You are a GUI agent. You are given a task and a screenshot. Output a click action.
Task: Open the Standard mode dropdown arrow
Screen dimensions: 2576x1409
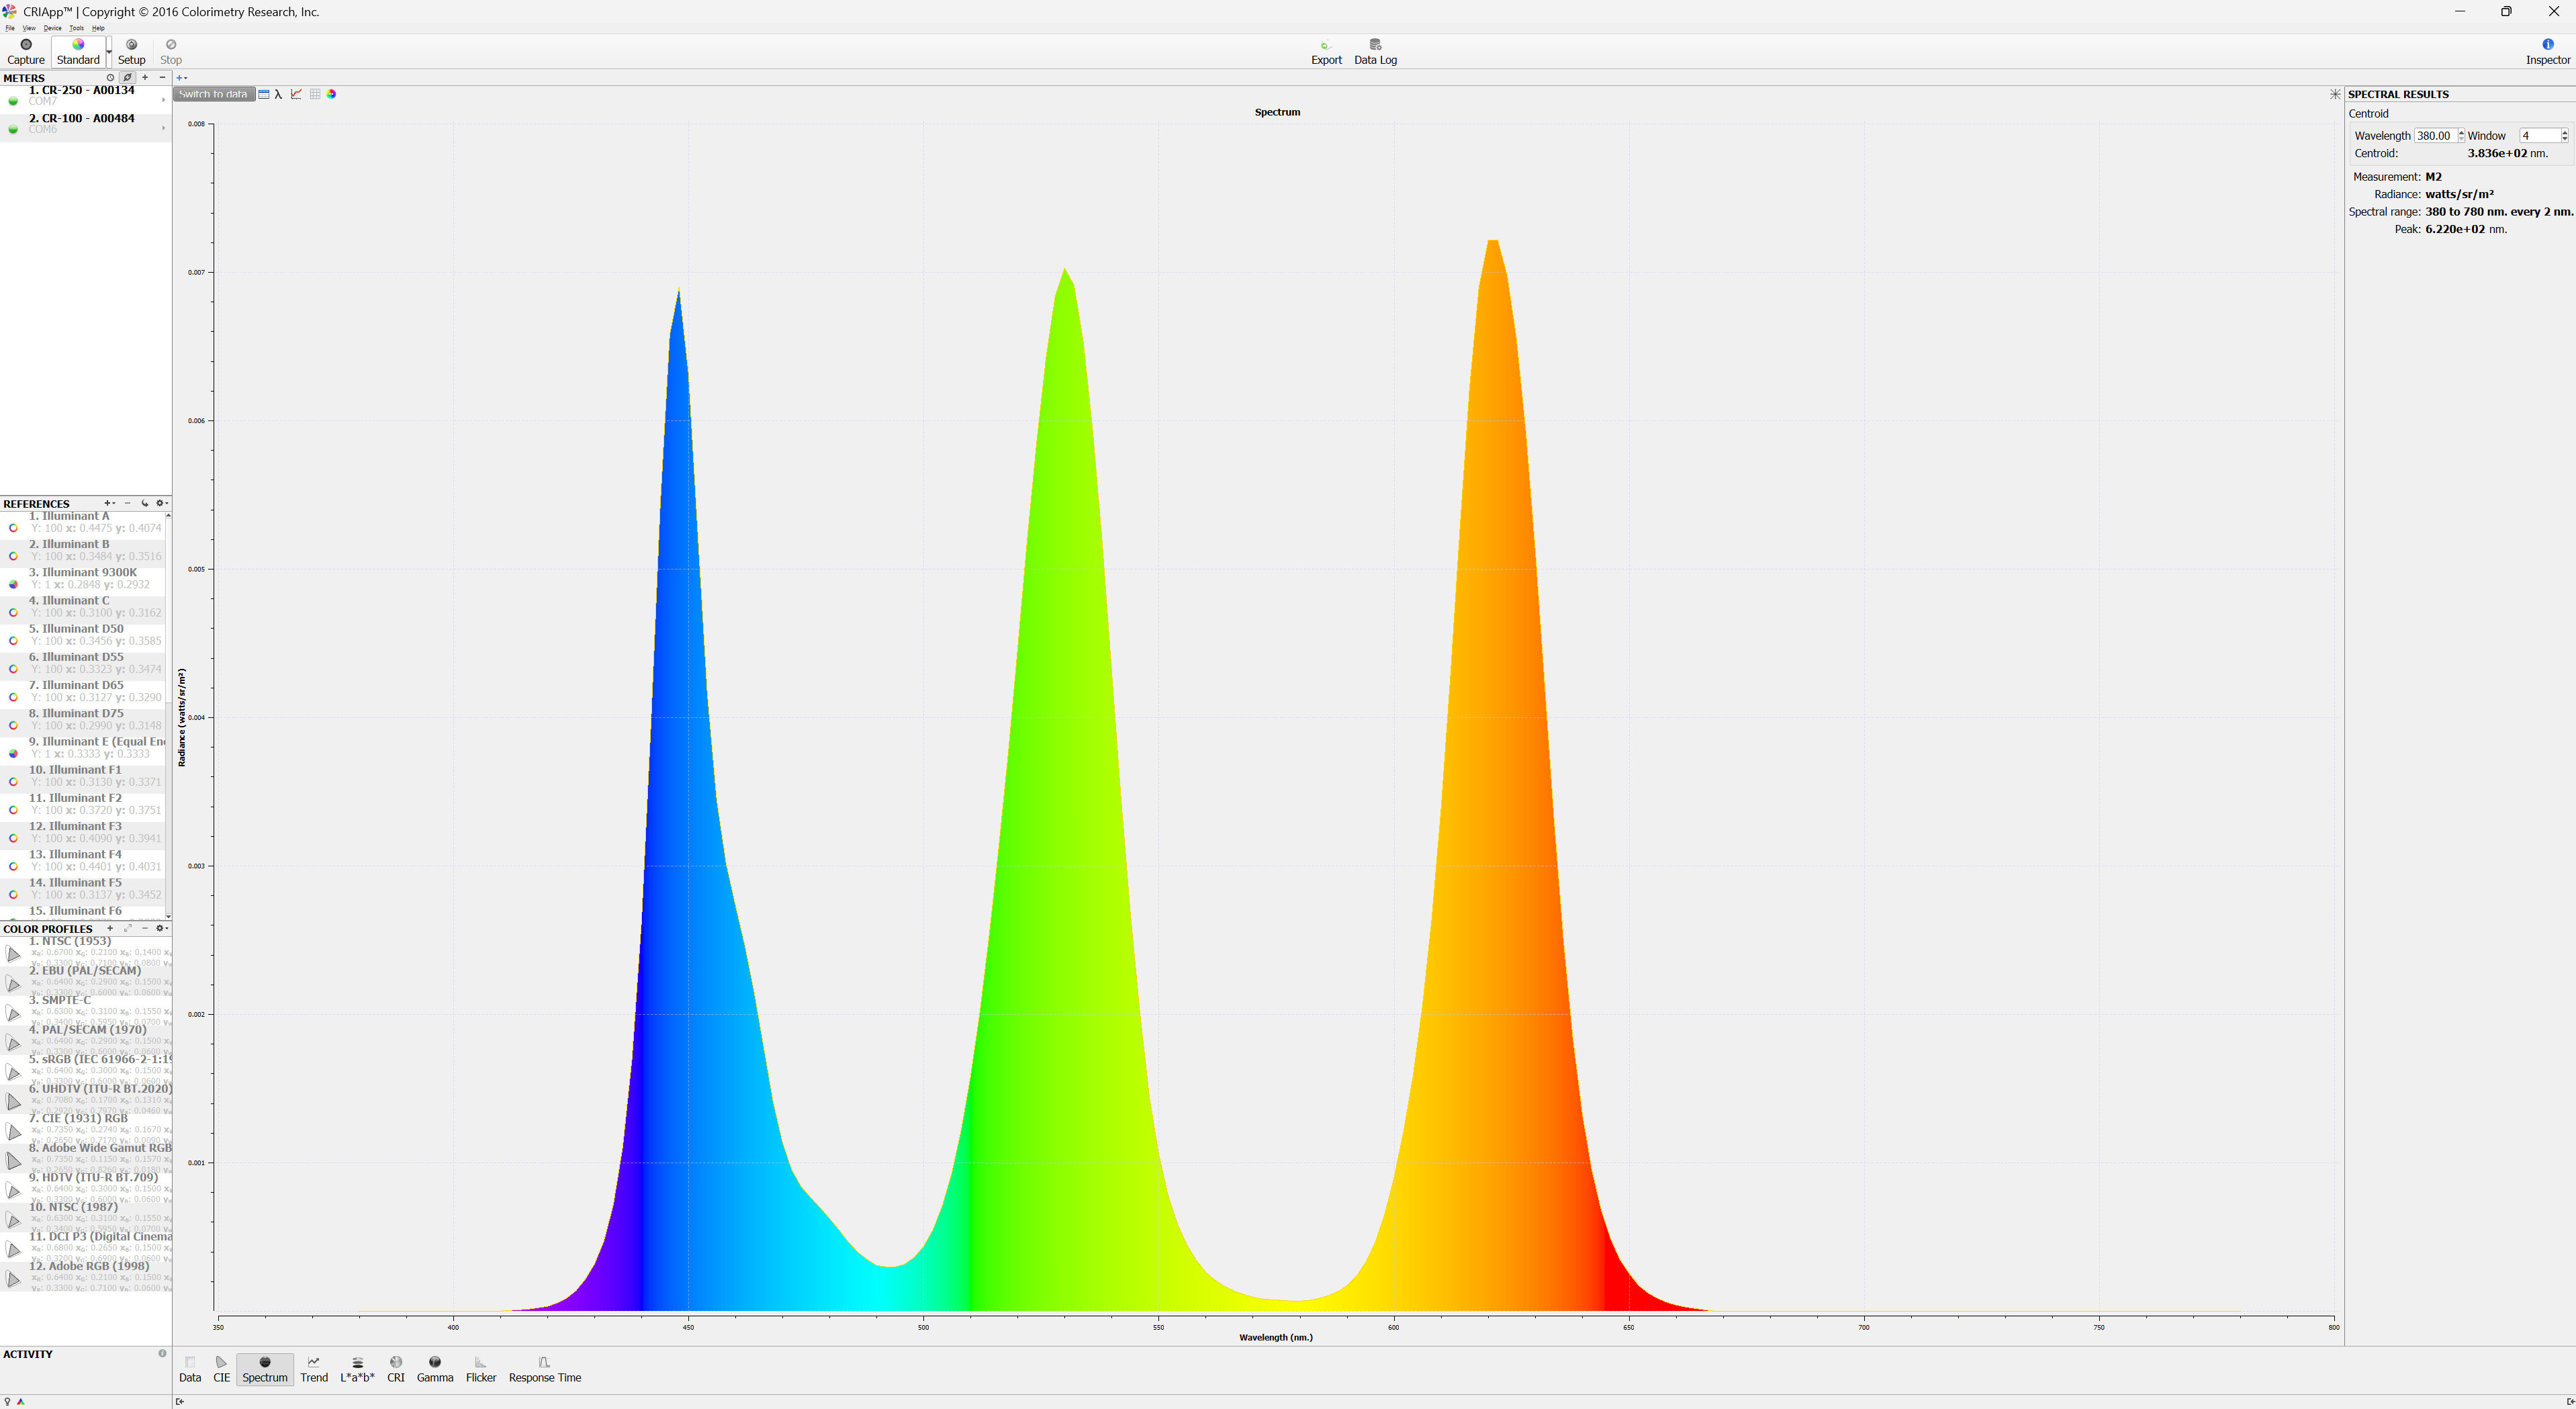click(x=109, y=52)
